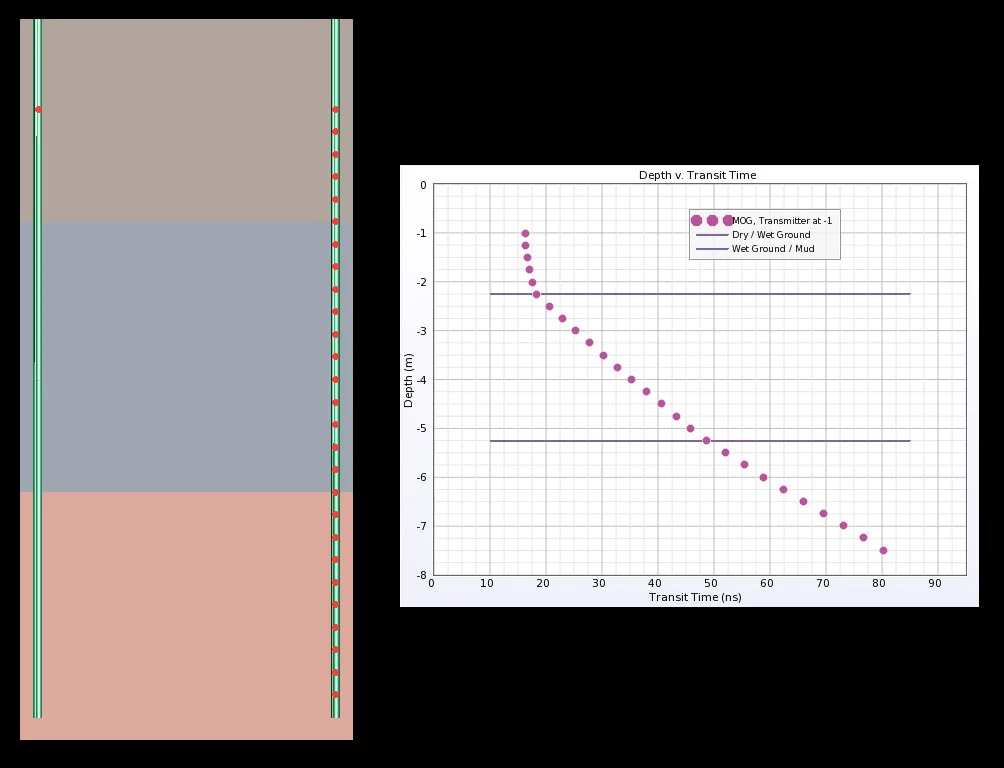Click the line swatch beside 'Wet Ground / Mud'
The height and width of the screenshot is (768, 1004).
click(x=711, y=249)
